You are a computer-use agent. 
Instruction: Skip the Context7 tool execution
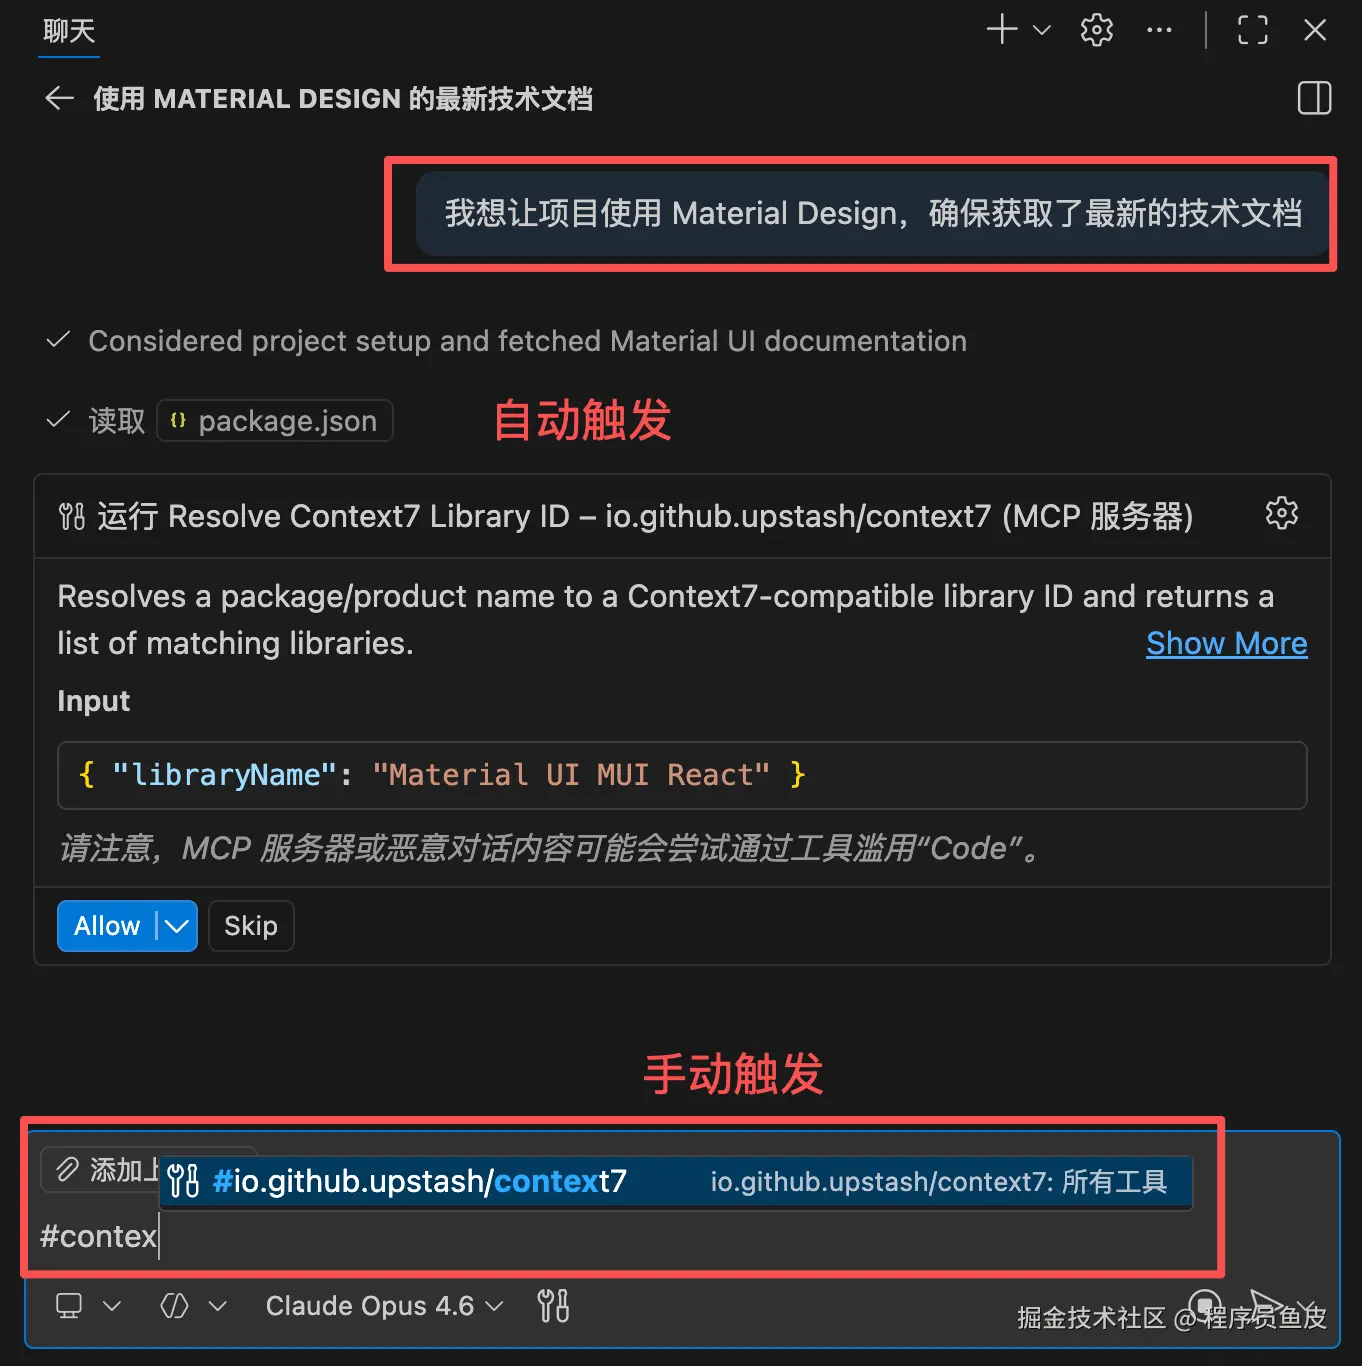click(251, 926)
